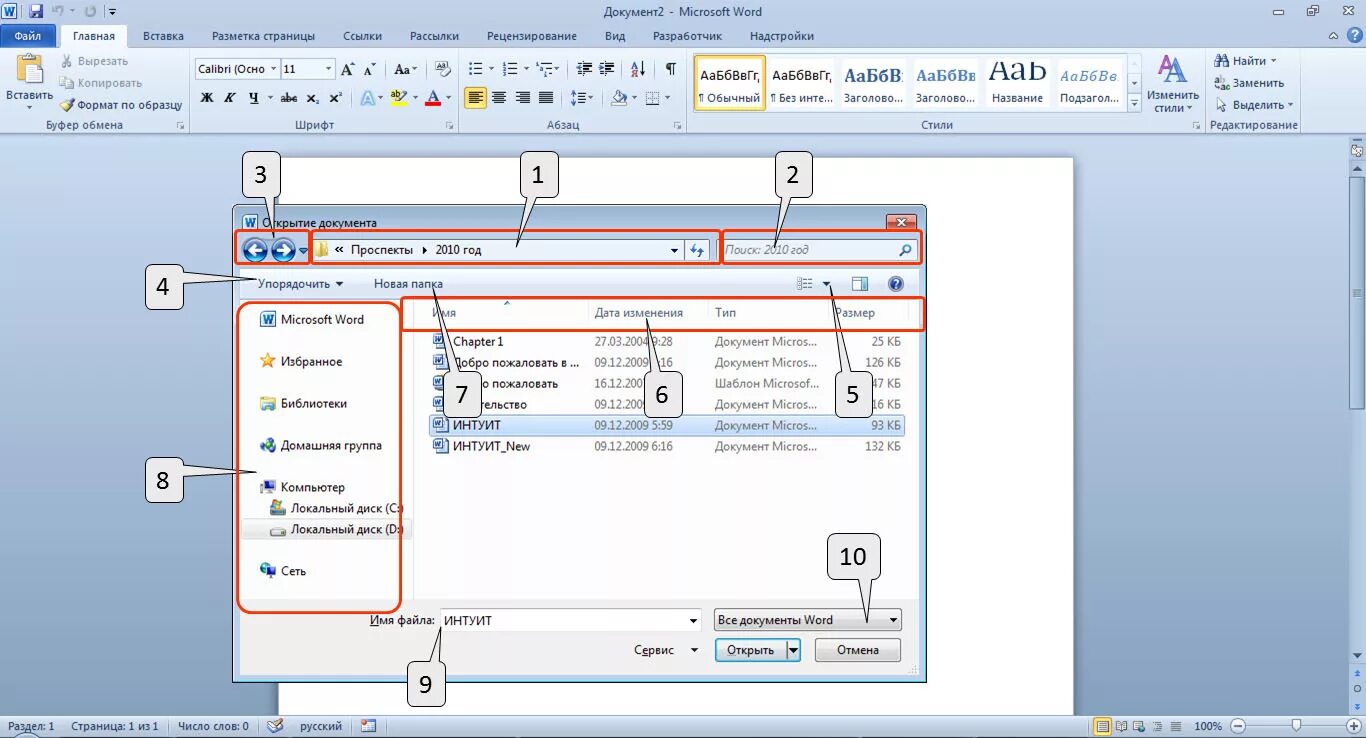Switch to the Вставка ribbon tab
The image size is (1366, 738).
click(163, 36)
